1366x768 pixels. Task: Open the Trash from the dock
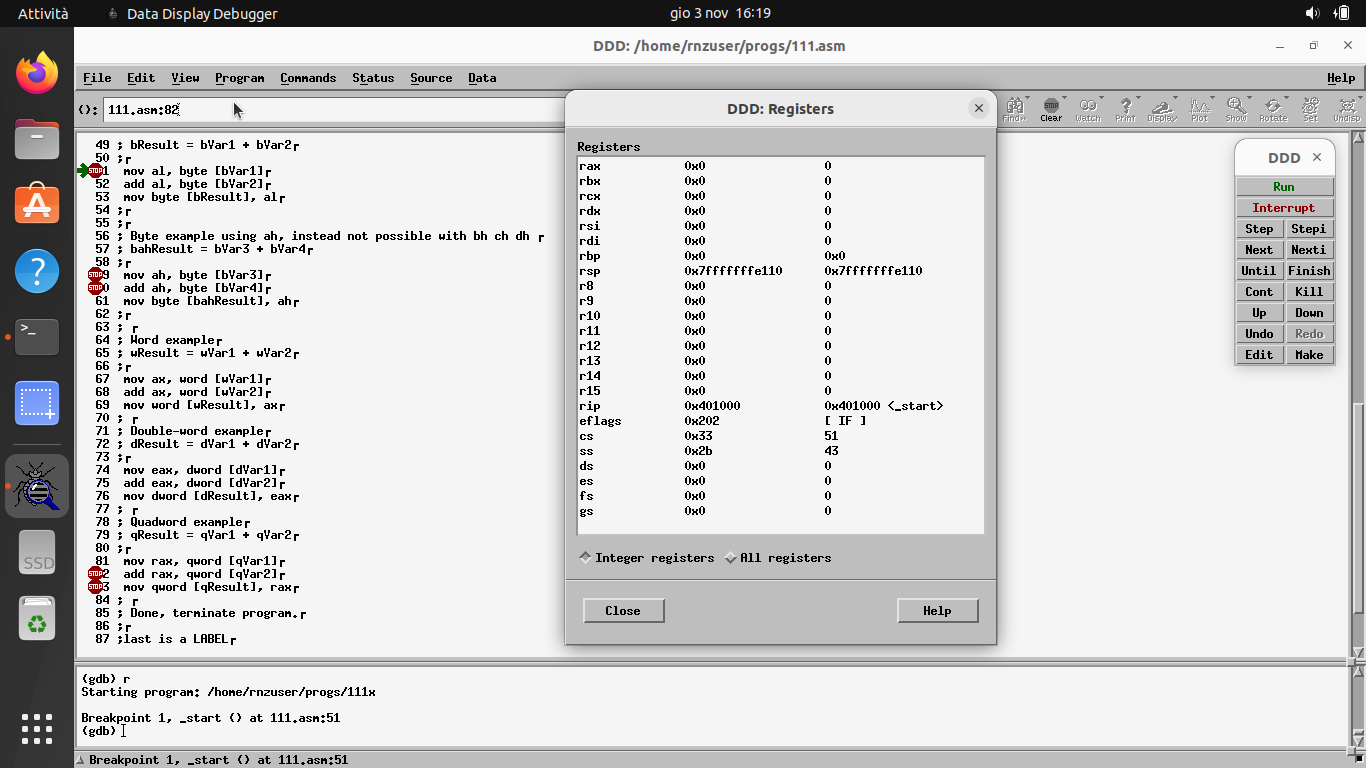pos(37,620)
